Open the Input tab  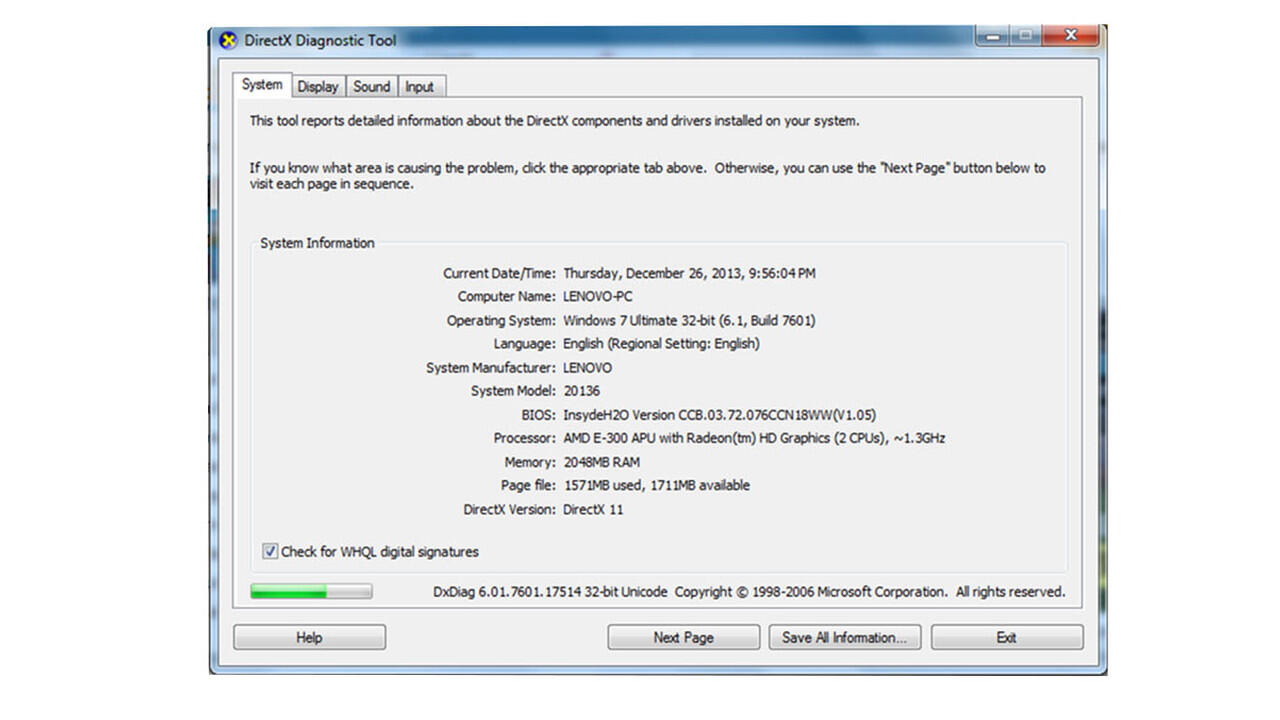(419, 87)
